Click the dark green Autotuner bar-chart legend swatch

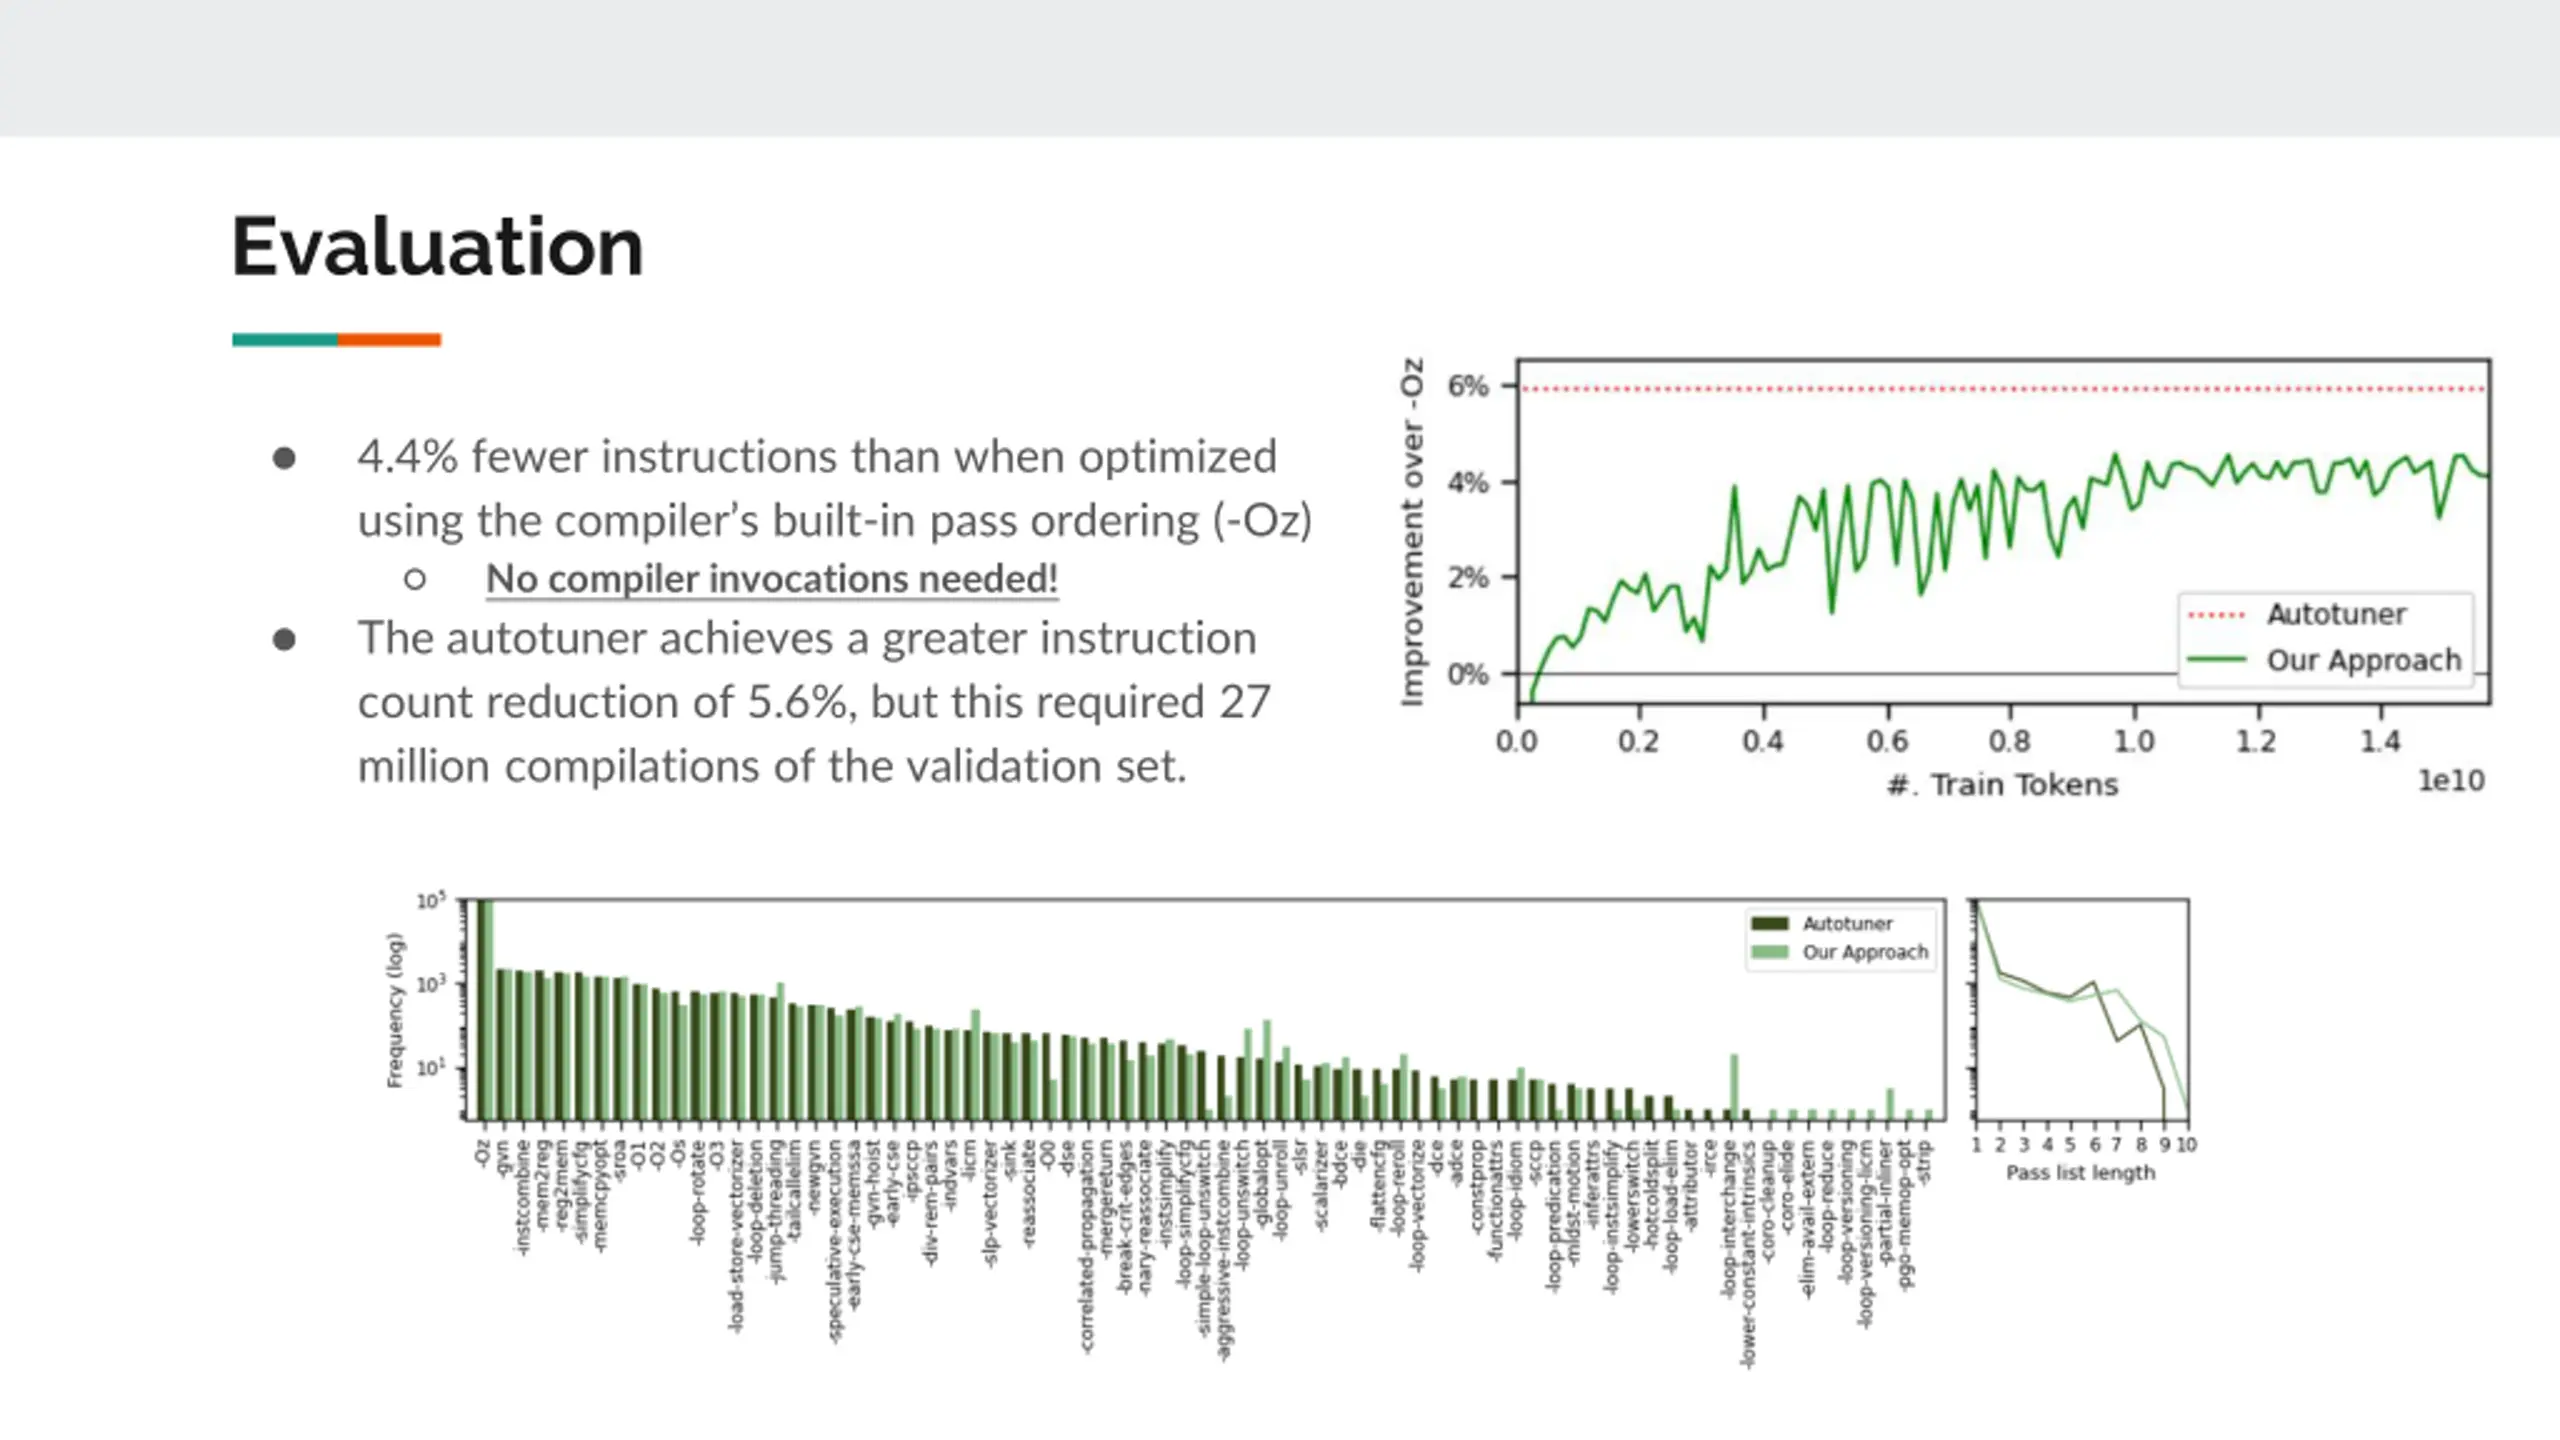click(x=1769, y=923)
